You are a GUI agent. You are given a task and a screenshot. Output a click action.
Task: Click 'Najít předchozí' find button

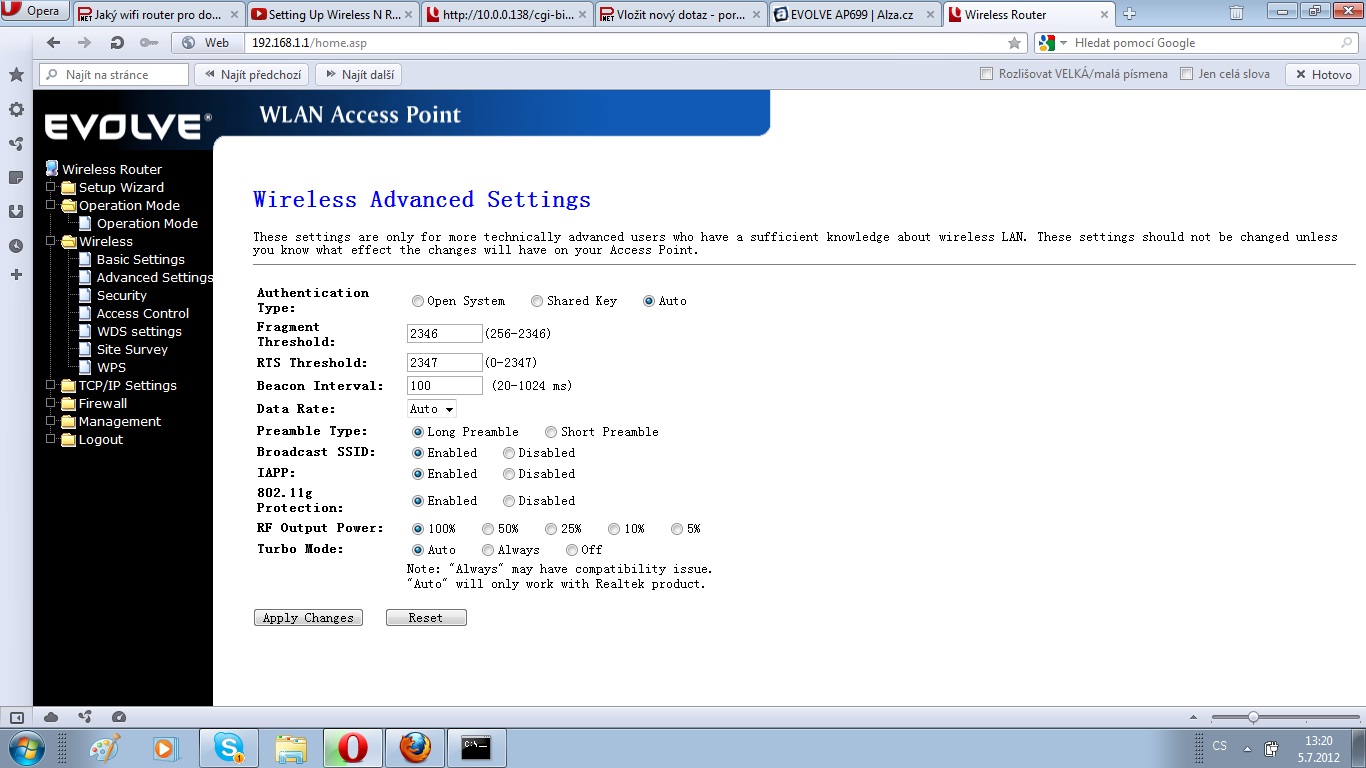[x=252, y=75]
